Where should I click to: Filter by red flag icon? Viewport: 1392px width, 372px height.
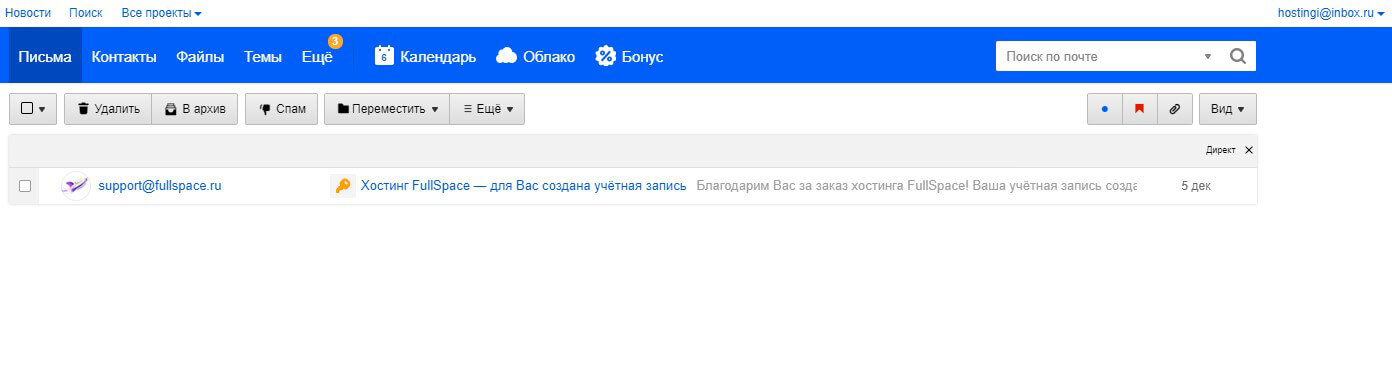tap(1139, 109)
